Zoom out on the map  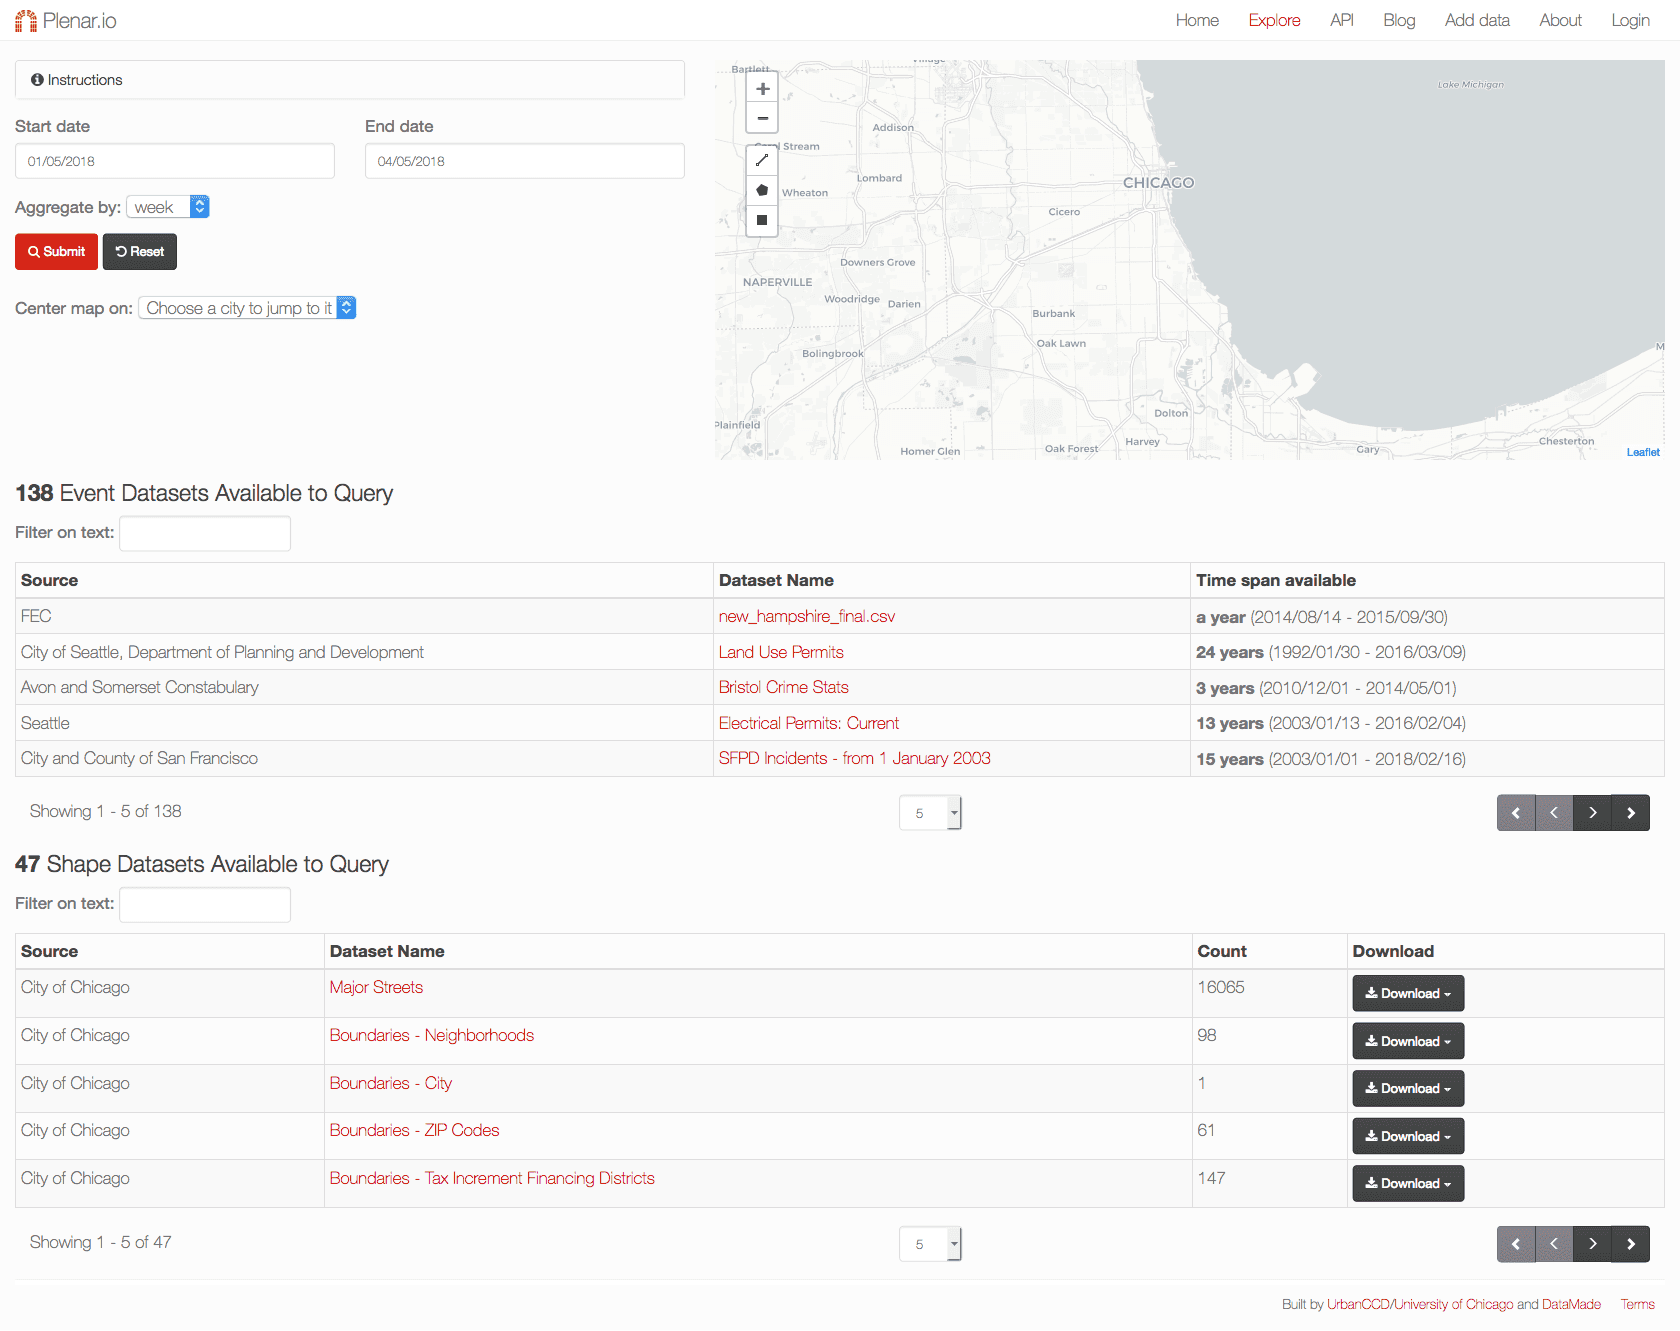click(762, 118)
